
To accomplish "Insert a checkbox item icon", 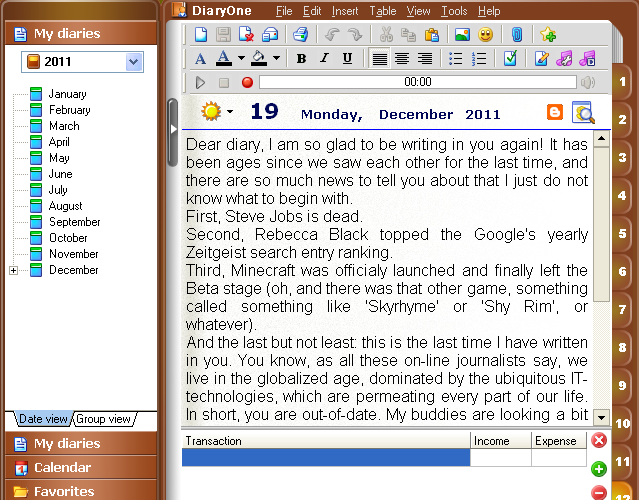I will (510, 59).
